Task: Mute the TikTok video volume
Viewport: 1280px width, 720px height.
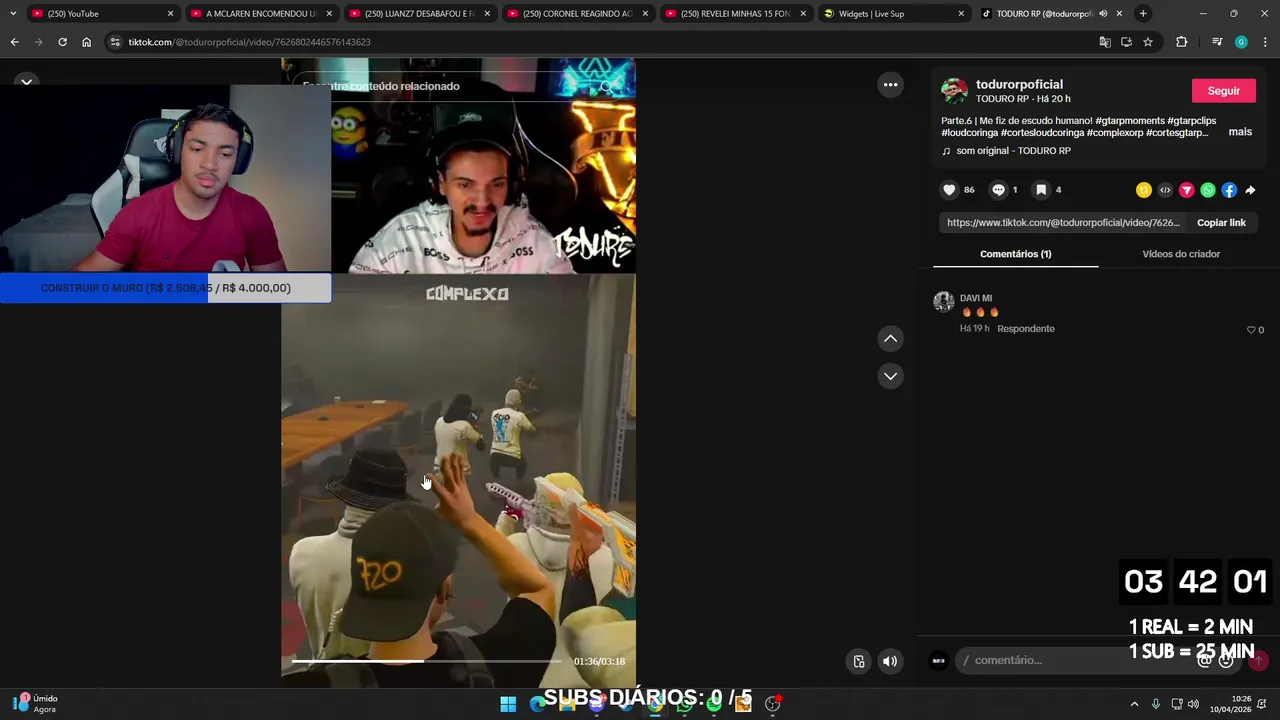Action: coord(890,661)
